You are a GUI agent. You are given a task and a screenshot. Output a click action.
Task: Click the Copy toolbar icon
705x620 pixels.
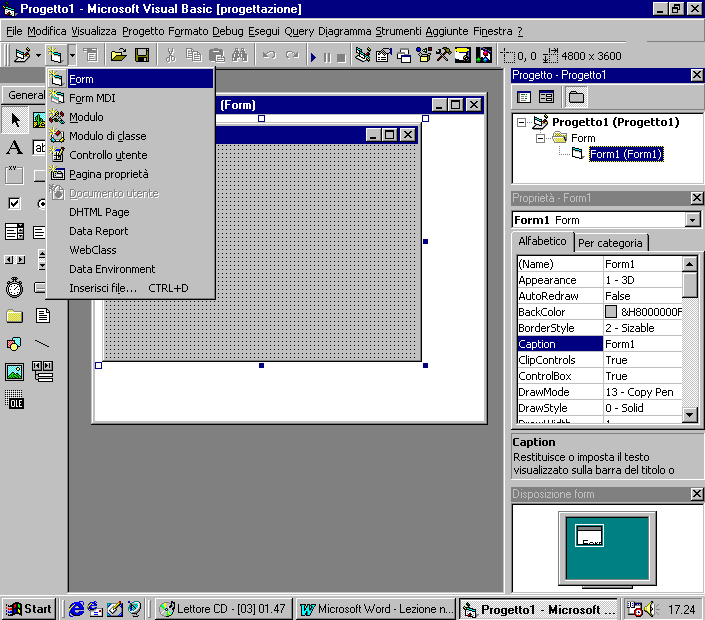pos(193,56)
